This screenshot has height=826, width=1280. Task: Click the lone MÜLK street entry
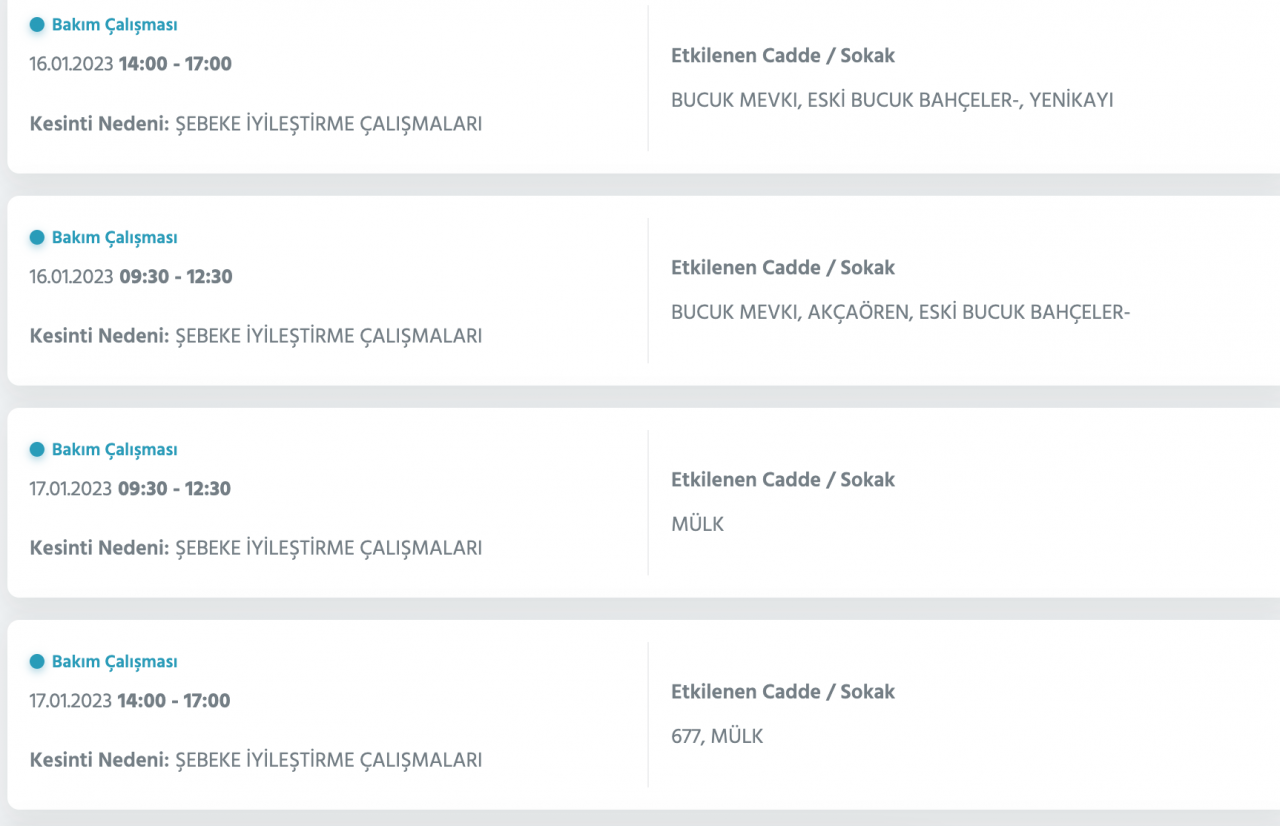pos(697,524)
